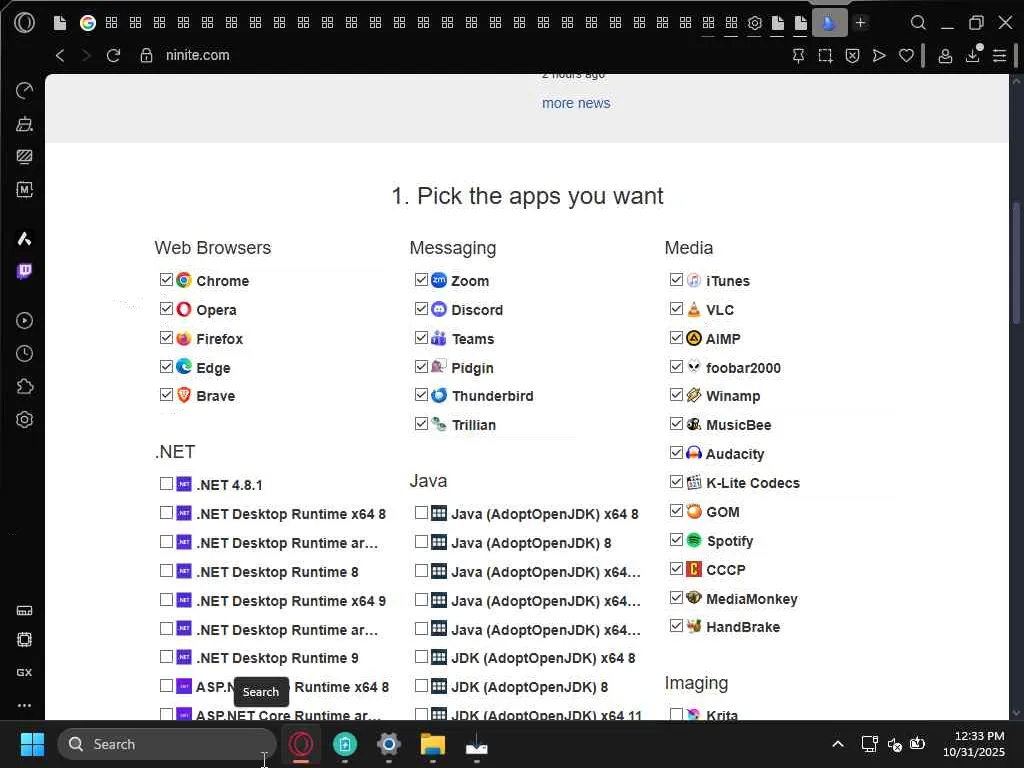The width and height of the screenshot is (1024, 768).
Task: Uncheck the Opera checkbox
Action: pos(166,309)
